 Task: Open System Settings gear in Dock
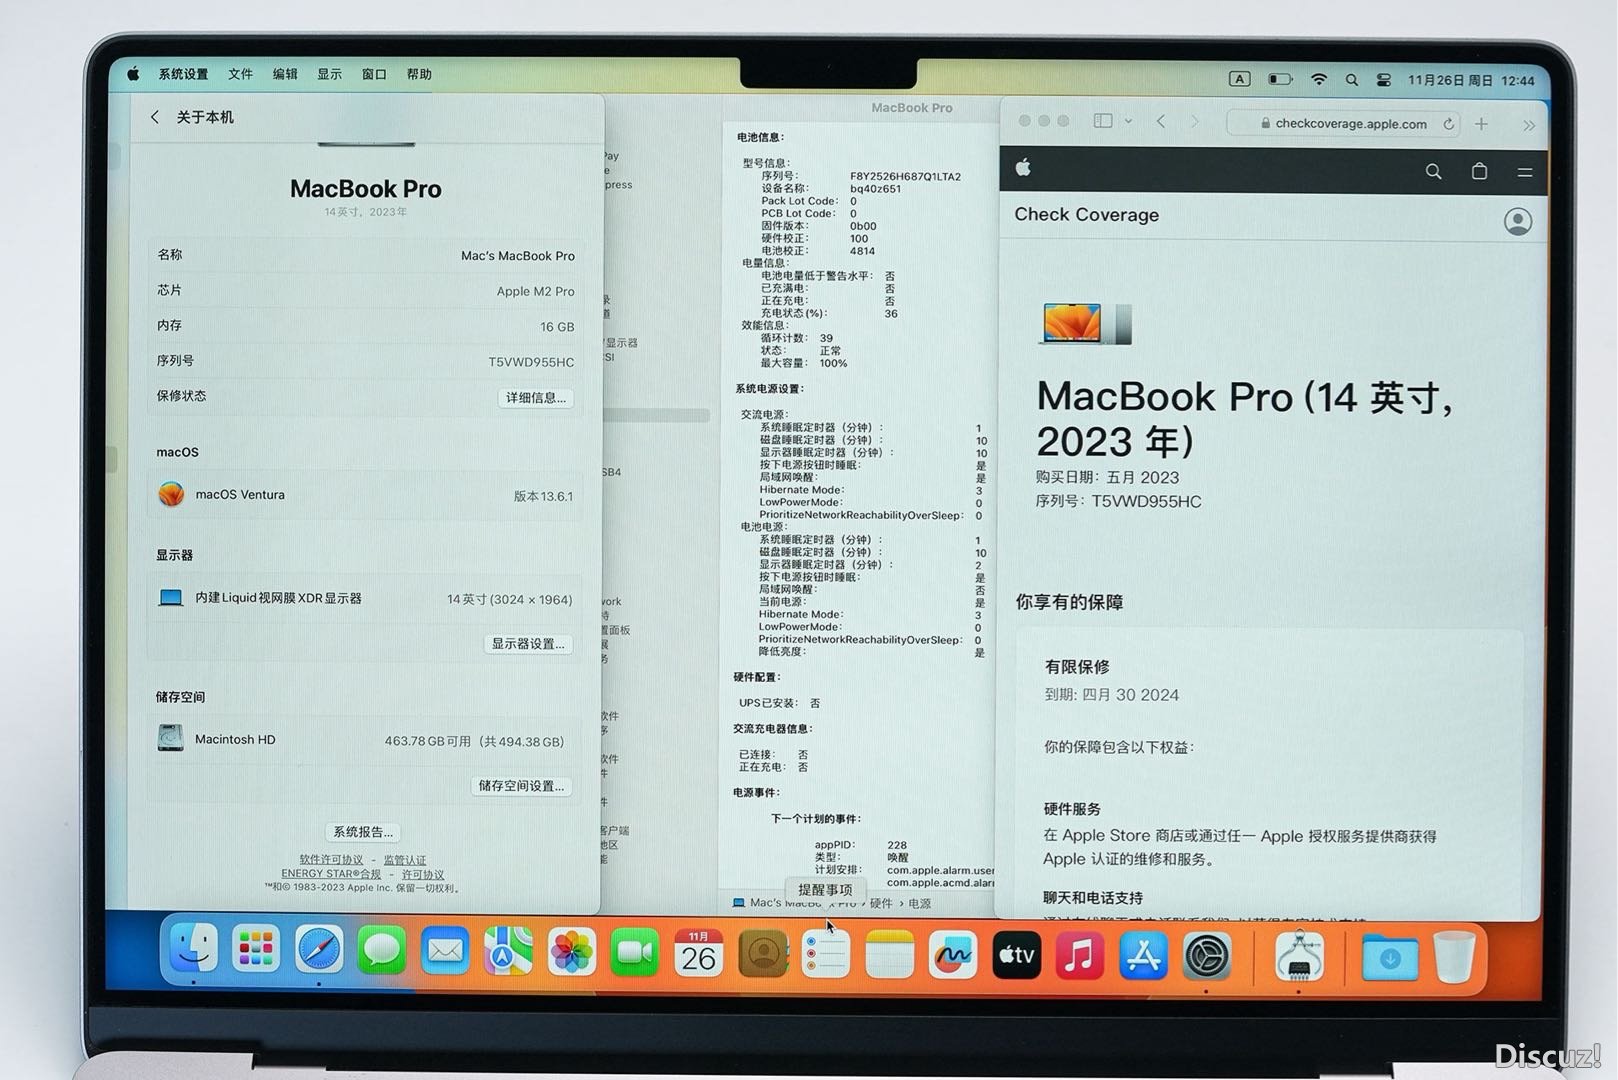click(x=1207, y=957)
